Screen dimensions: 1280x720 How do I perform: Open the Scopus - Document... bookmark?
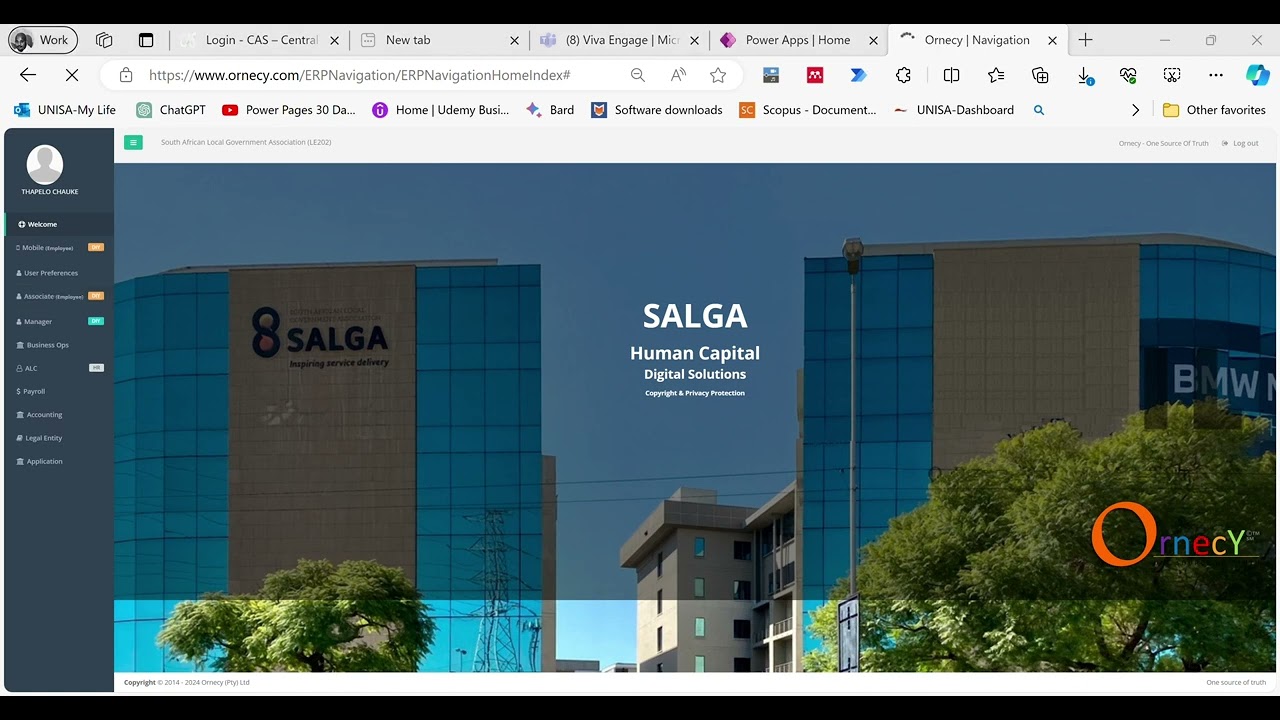808,110
